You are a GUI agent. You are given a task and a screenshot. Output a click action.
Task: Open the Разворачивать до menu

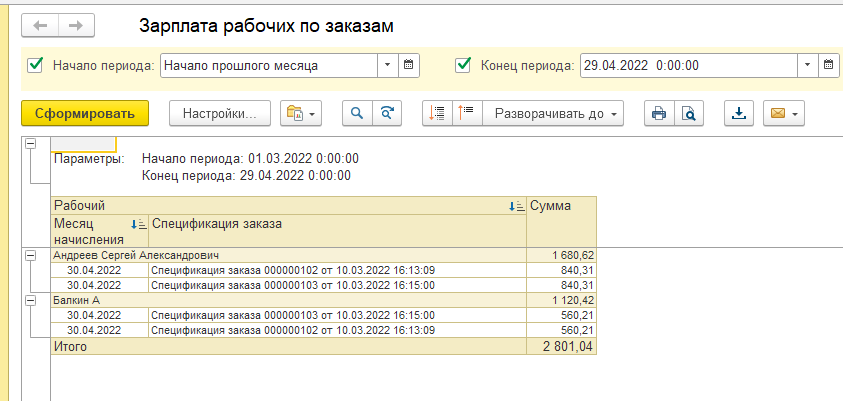tap(553, 113)
